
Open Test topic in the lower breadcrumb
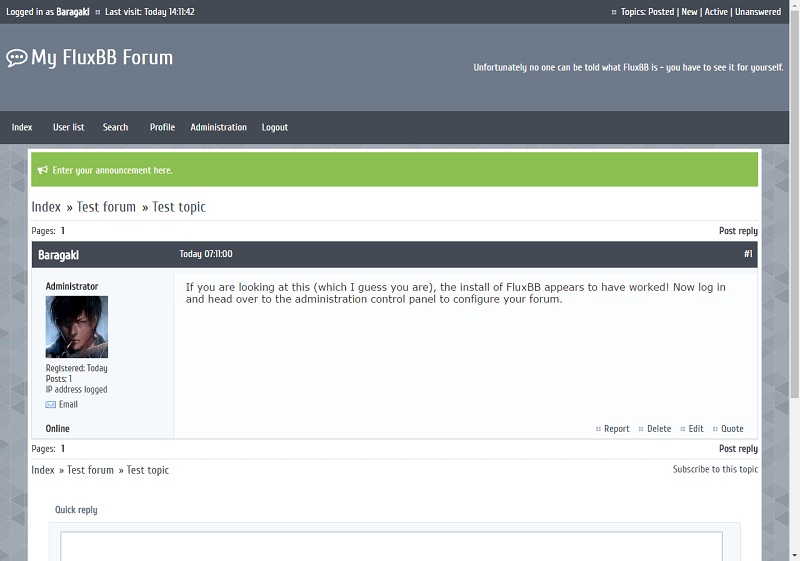click(x=147, y=470)
